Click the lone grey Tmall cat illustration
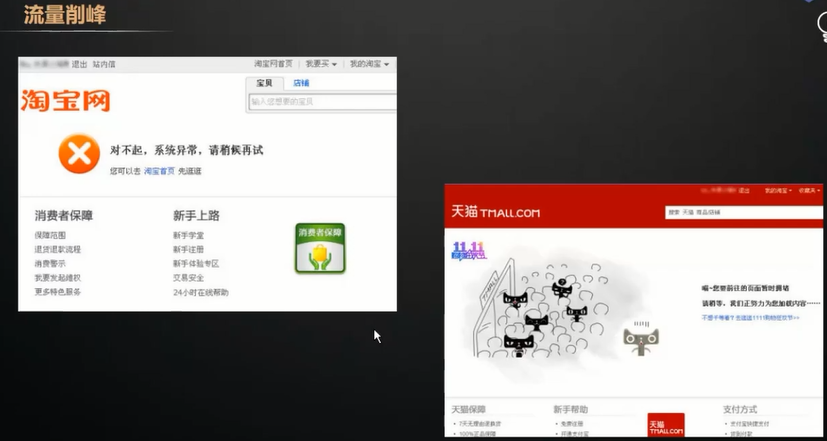The image size is (827, 441). (641, 340)
